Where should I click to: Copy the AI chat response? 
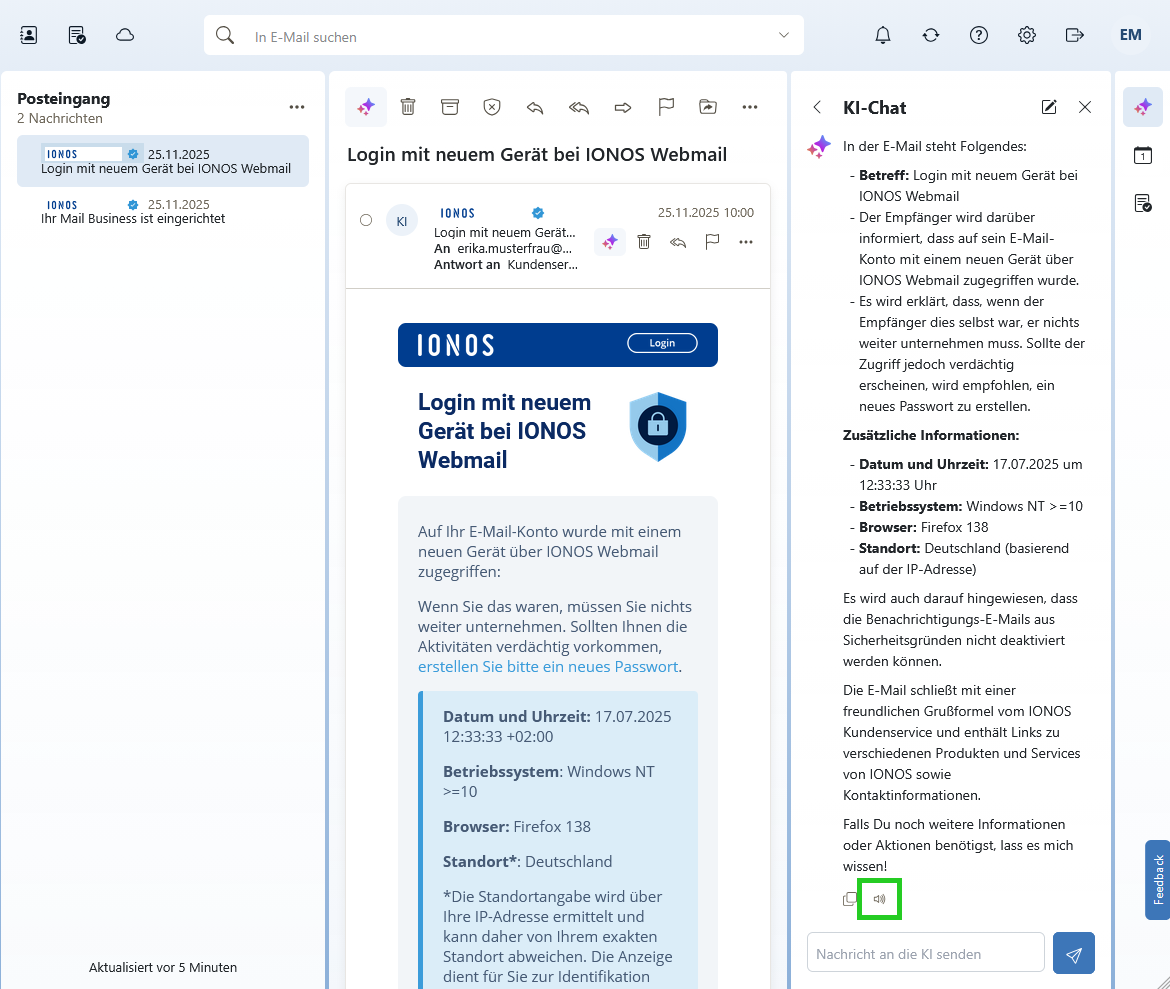coord(850,898)
